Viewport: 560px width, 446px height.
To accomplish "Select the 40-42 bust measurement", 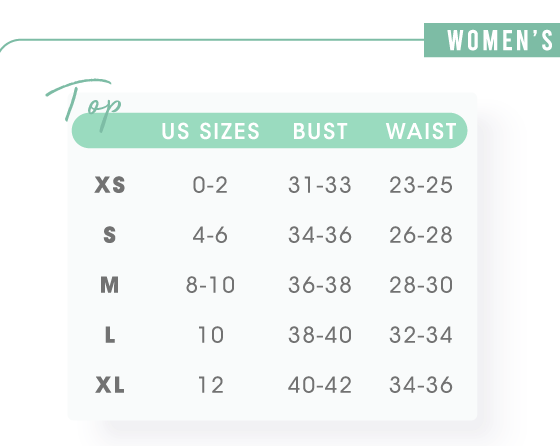I will click(x=320, y=385).
